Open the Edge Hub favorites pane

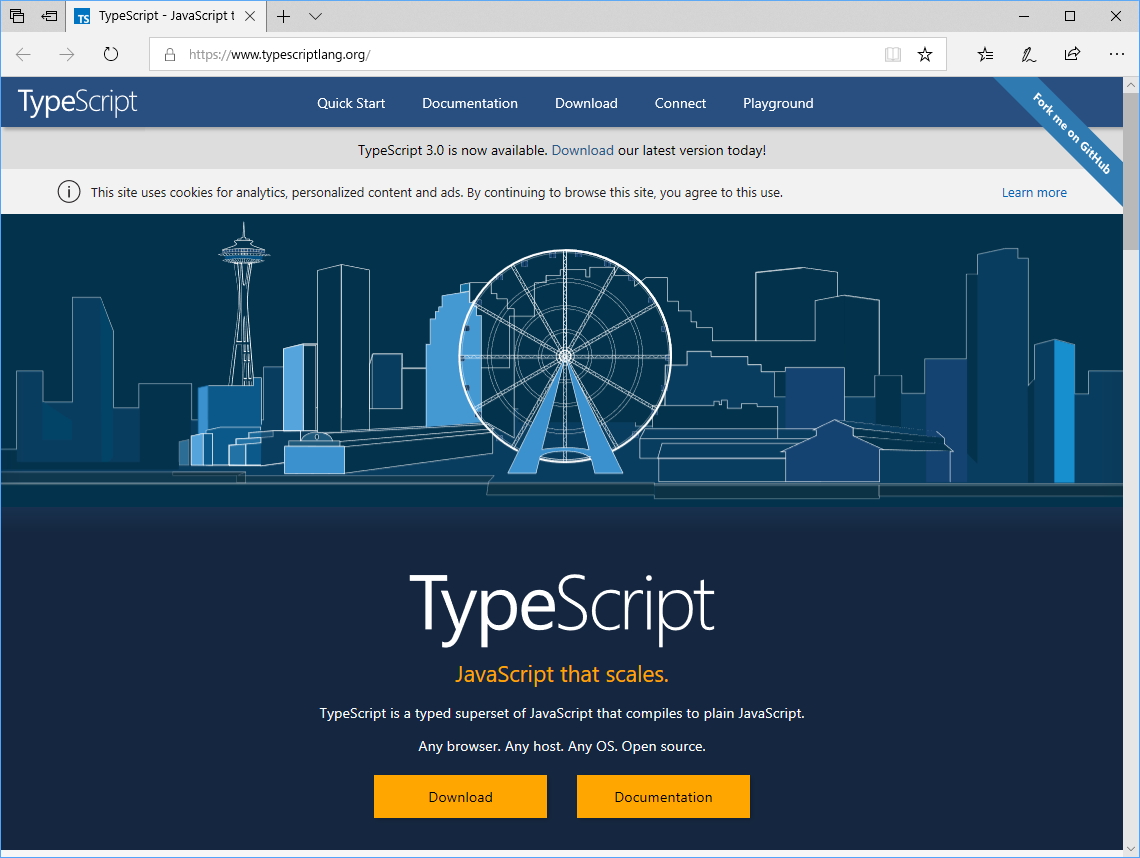coord(985,54)
